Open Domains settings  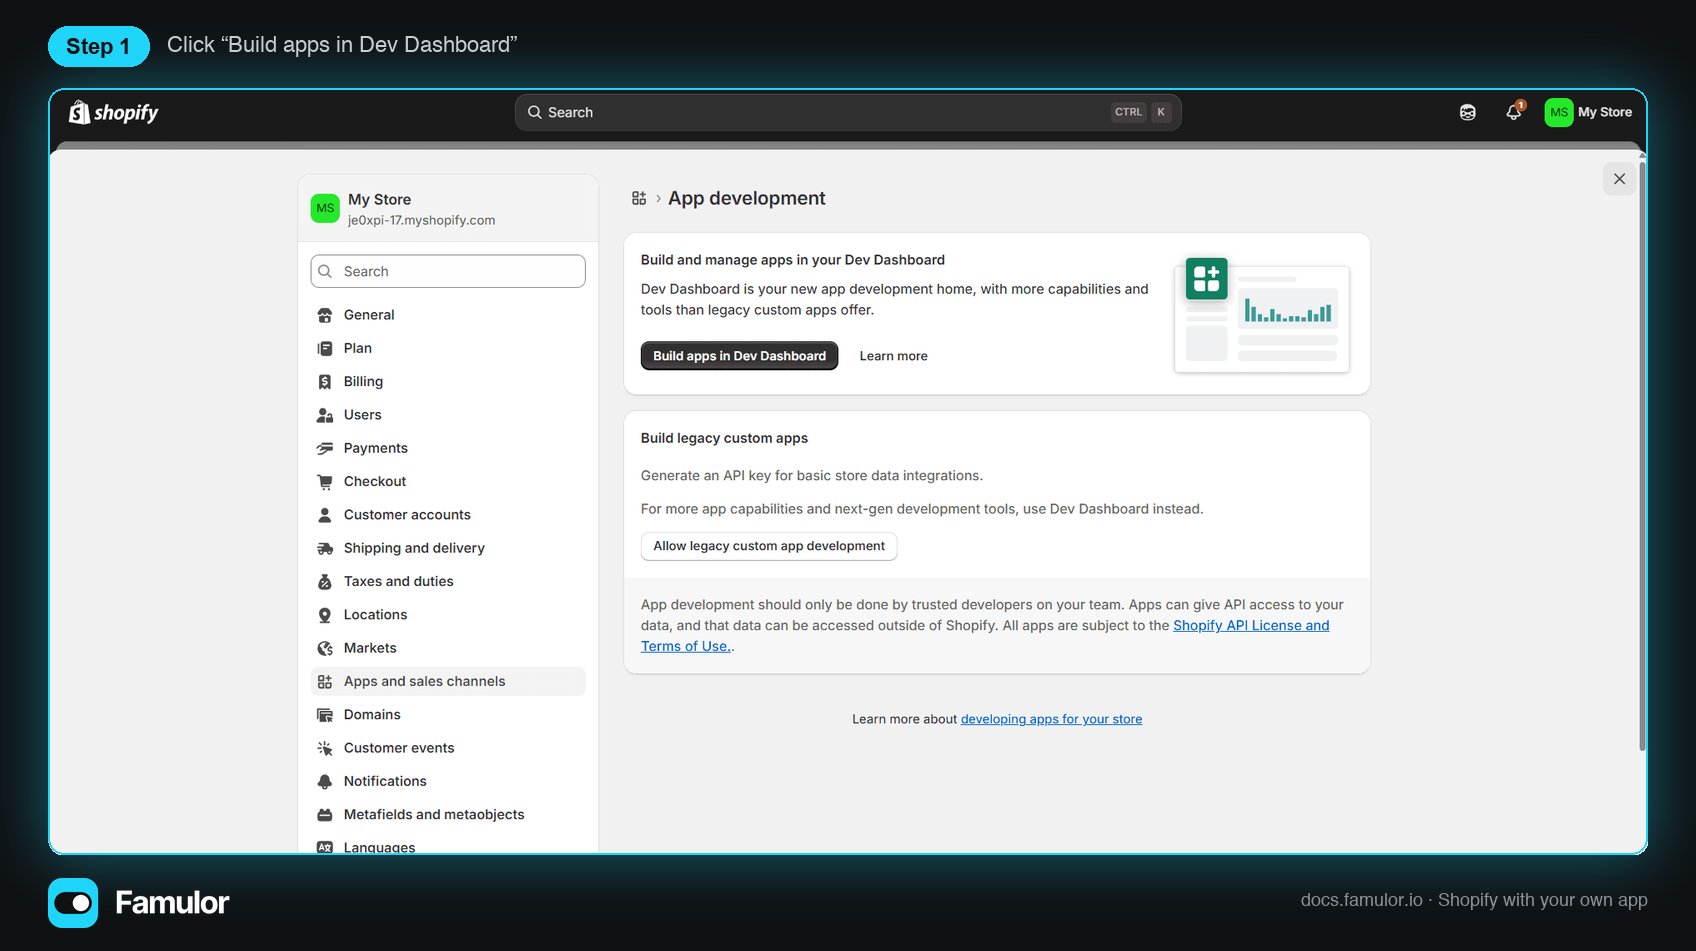pos(448,715)
